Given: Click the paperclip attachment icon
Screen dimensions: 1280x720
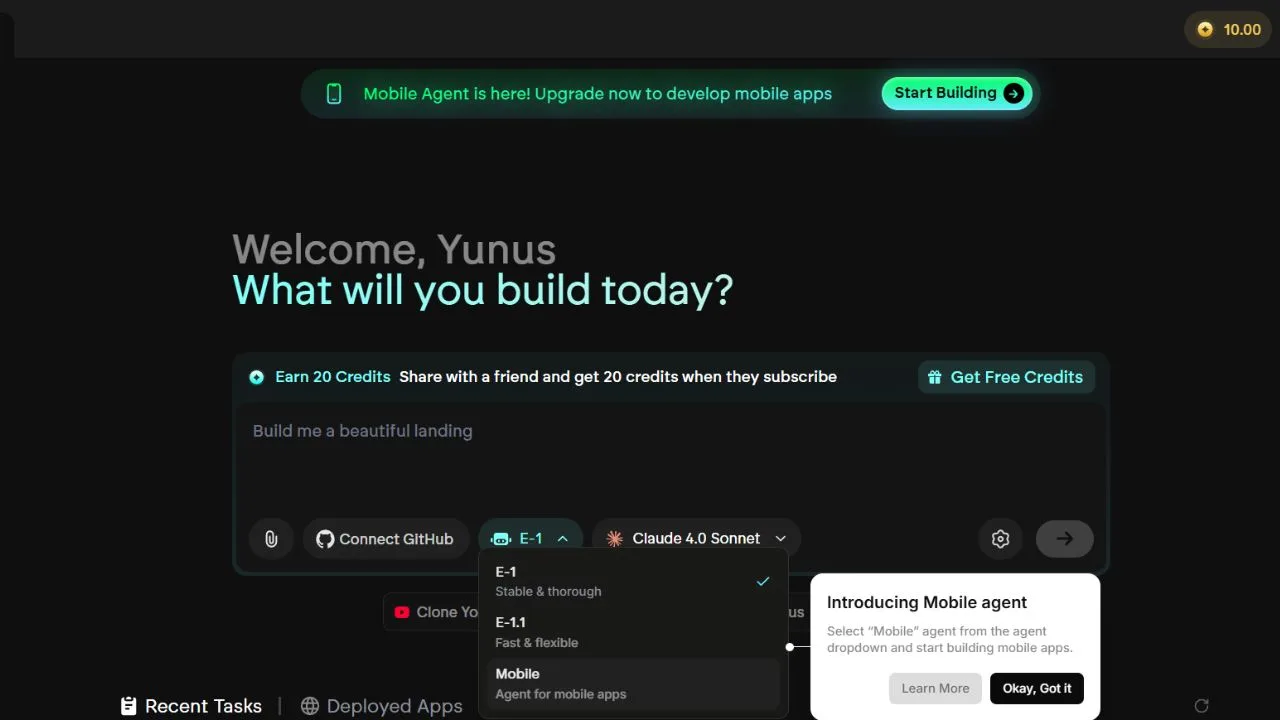Looking at the screenshot, I should (x=270, y=539).
